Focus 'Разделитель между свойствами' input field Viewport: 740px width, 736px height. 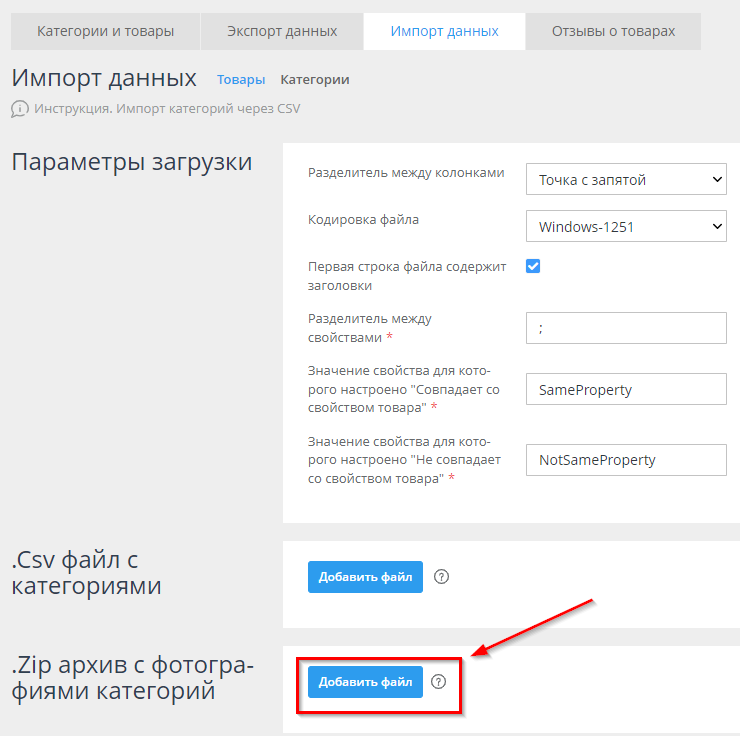[x=625, y=328]
